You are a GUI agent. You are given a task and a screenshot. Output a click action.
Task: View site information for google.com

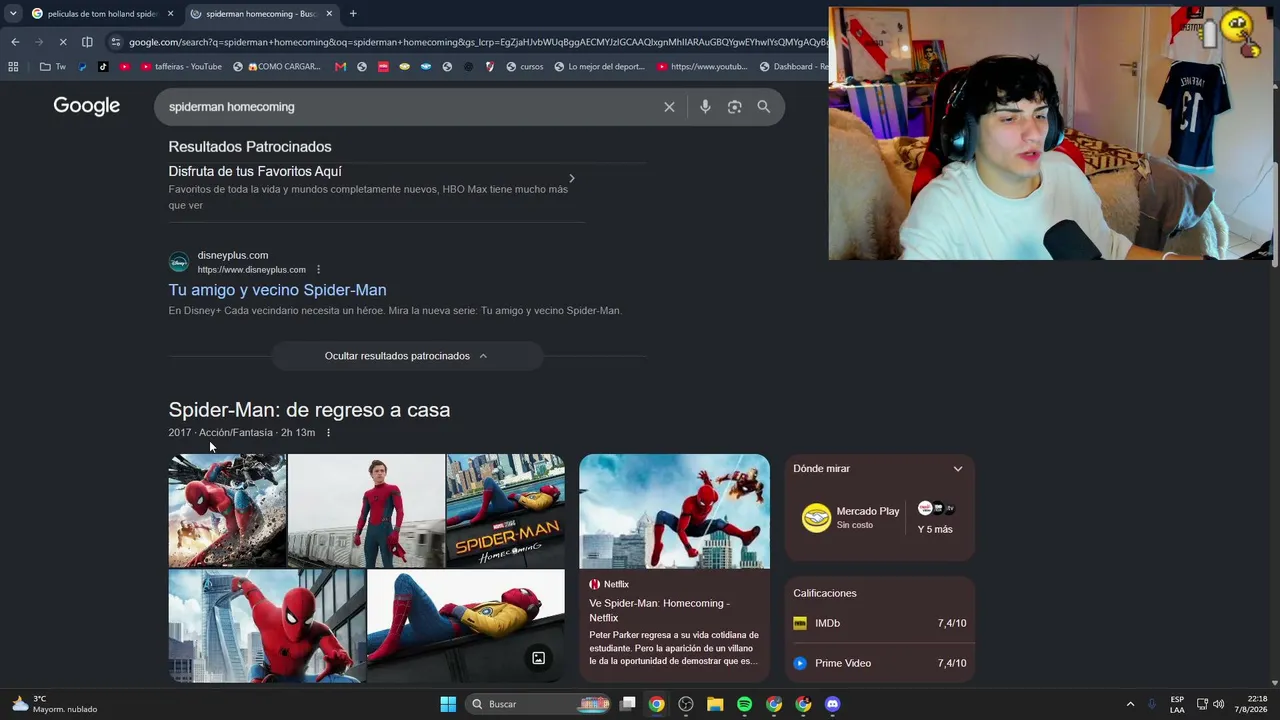[116, 42]
